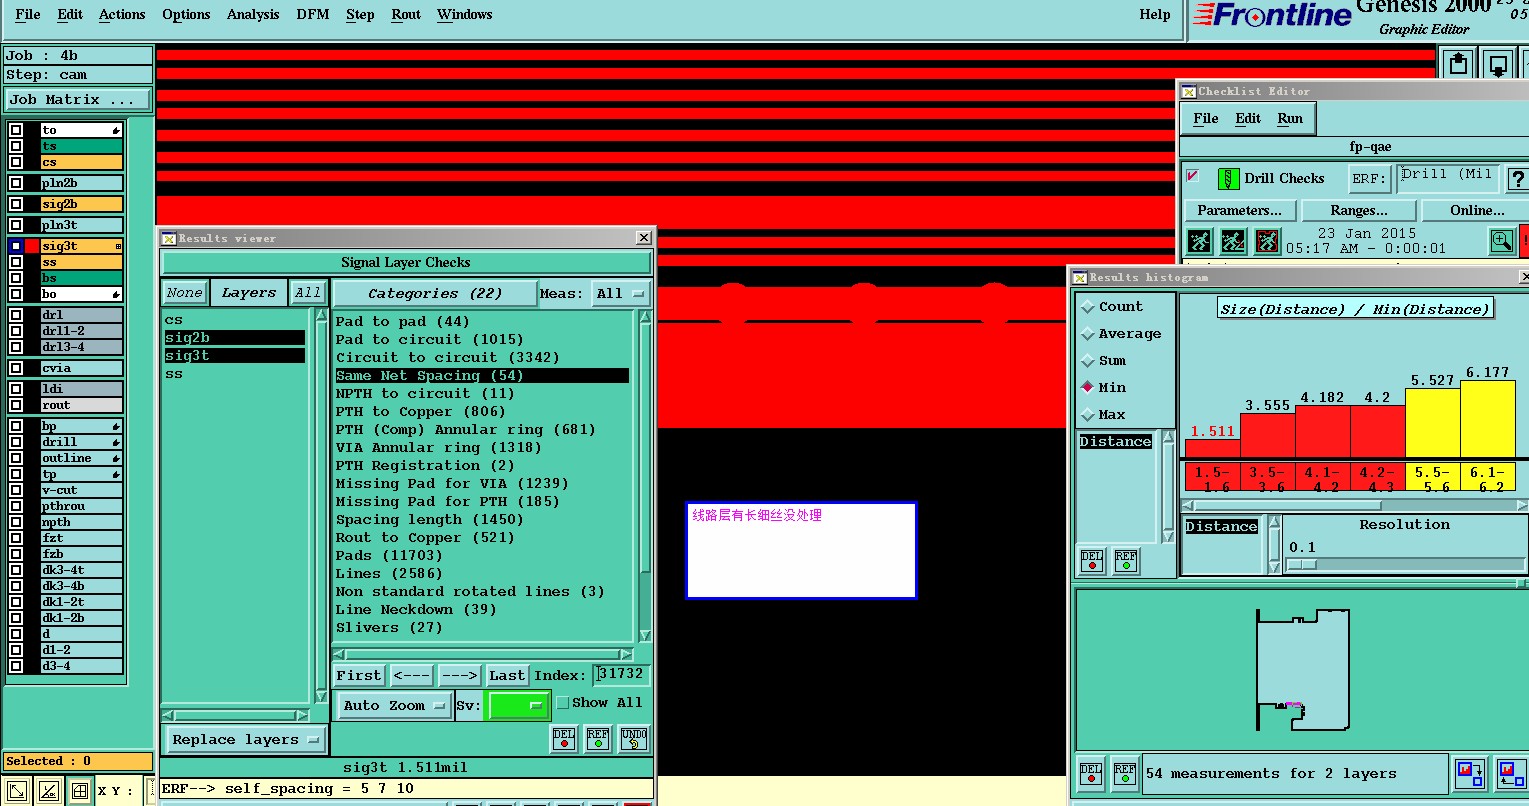The height and width of the screenshot is (806, 1529).
Task: Click DEL icon beside the measurements status
Action: [x=1091, y=774]
